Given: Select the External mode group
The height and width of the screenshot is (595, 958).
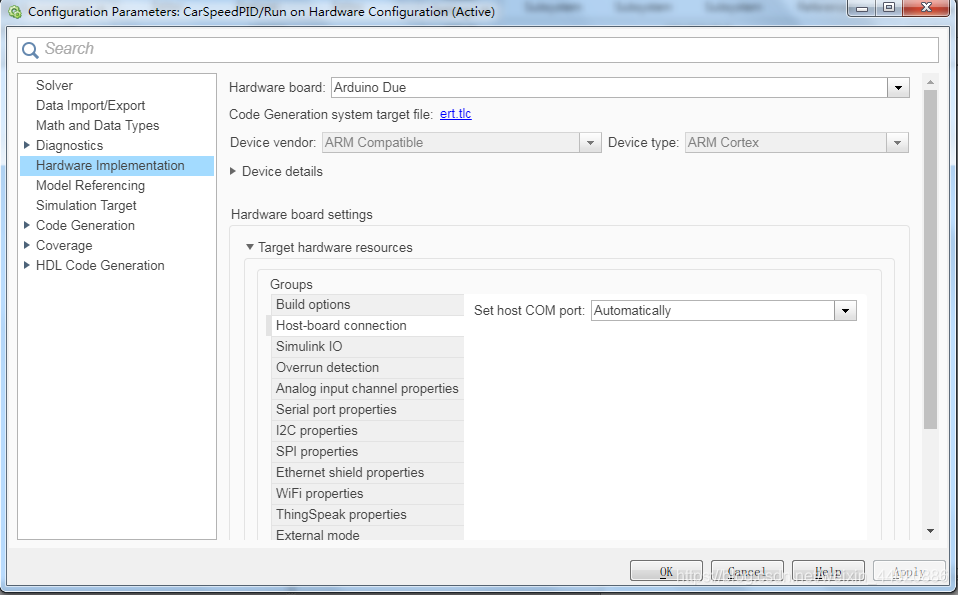Looking at the screenshot, I should pos(367,533).
